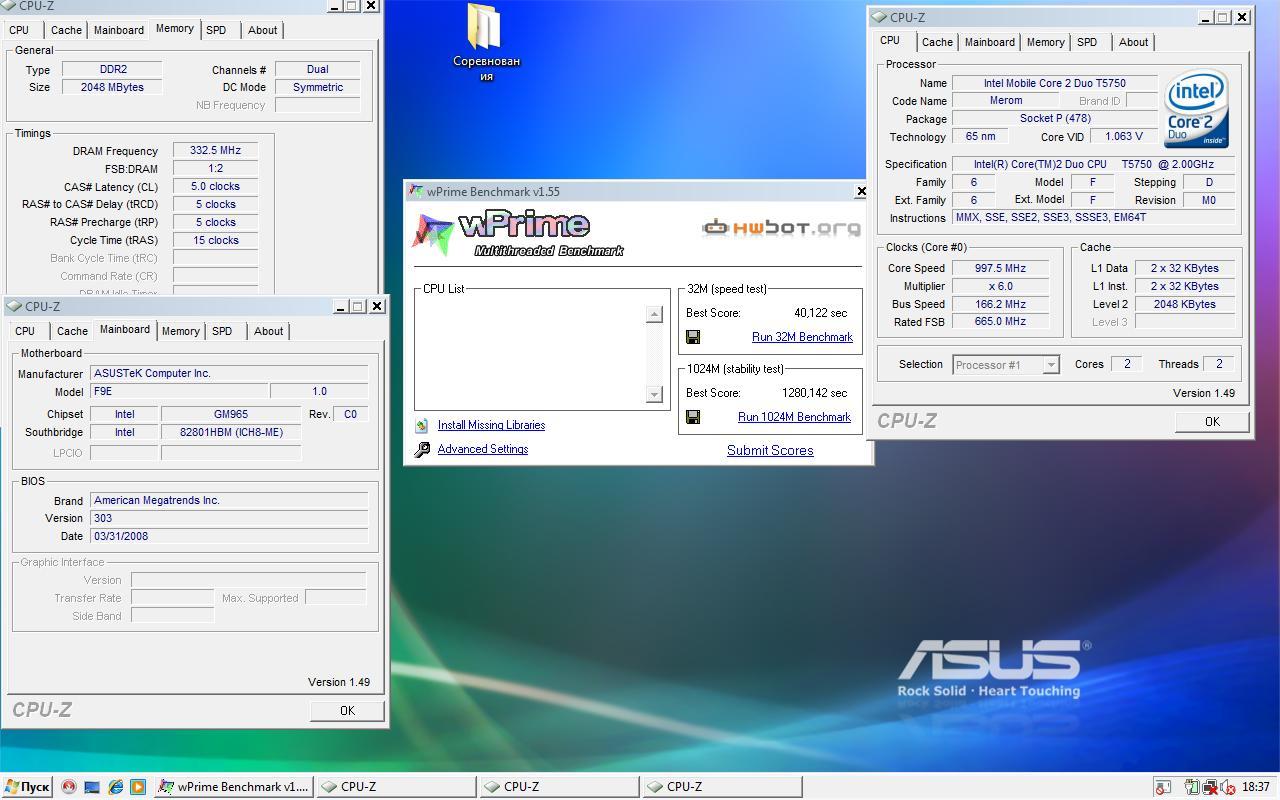Switch to wPrime Benchmark in the taskbar
Viewport: 1280px width, 800px height.
click(234, 787)
